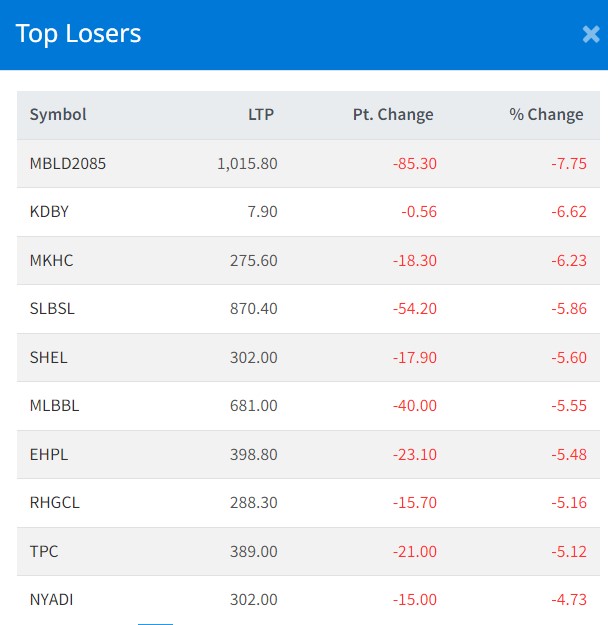Click the SLBSL symbol
608x625 pixels.
tap(52, 309)
